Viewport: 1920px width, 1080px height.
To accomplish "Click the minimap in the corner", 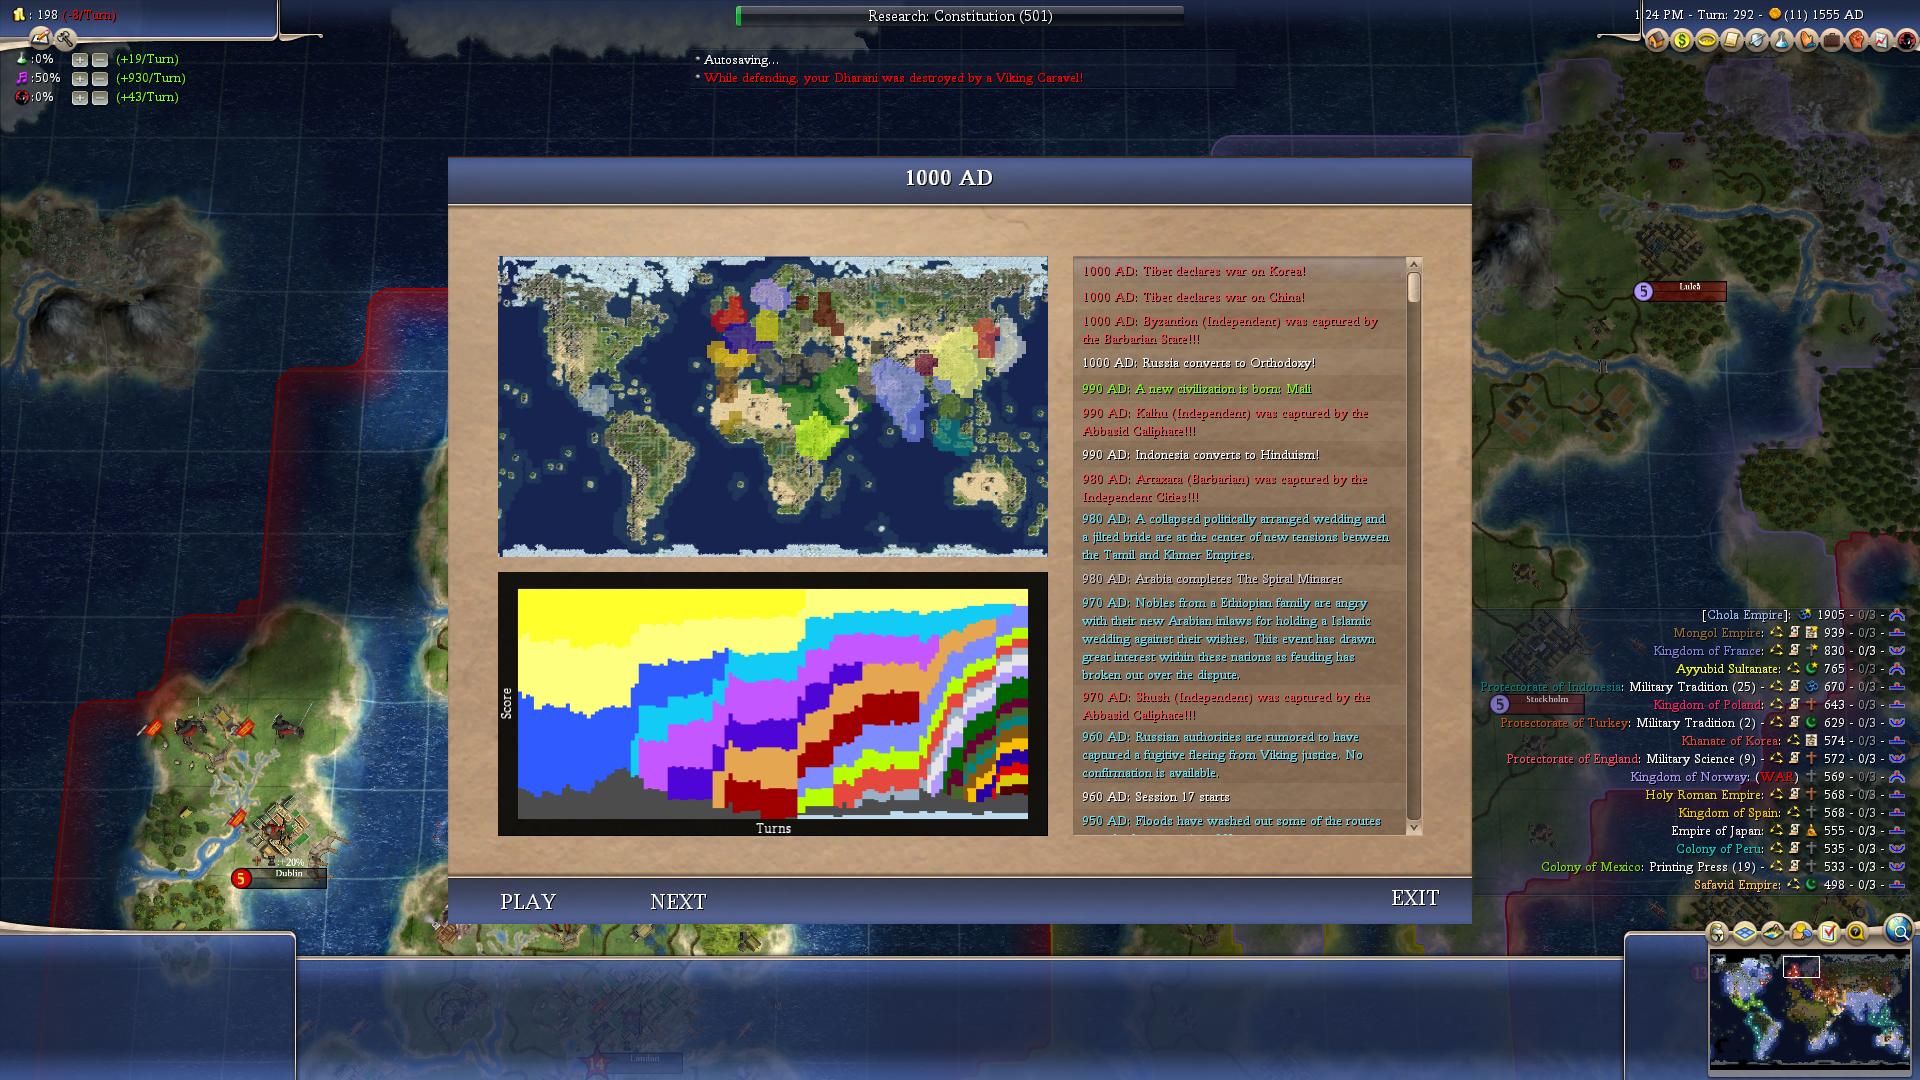I will click(x=1808, y=1010).
